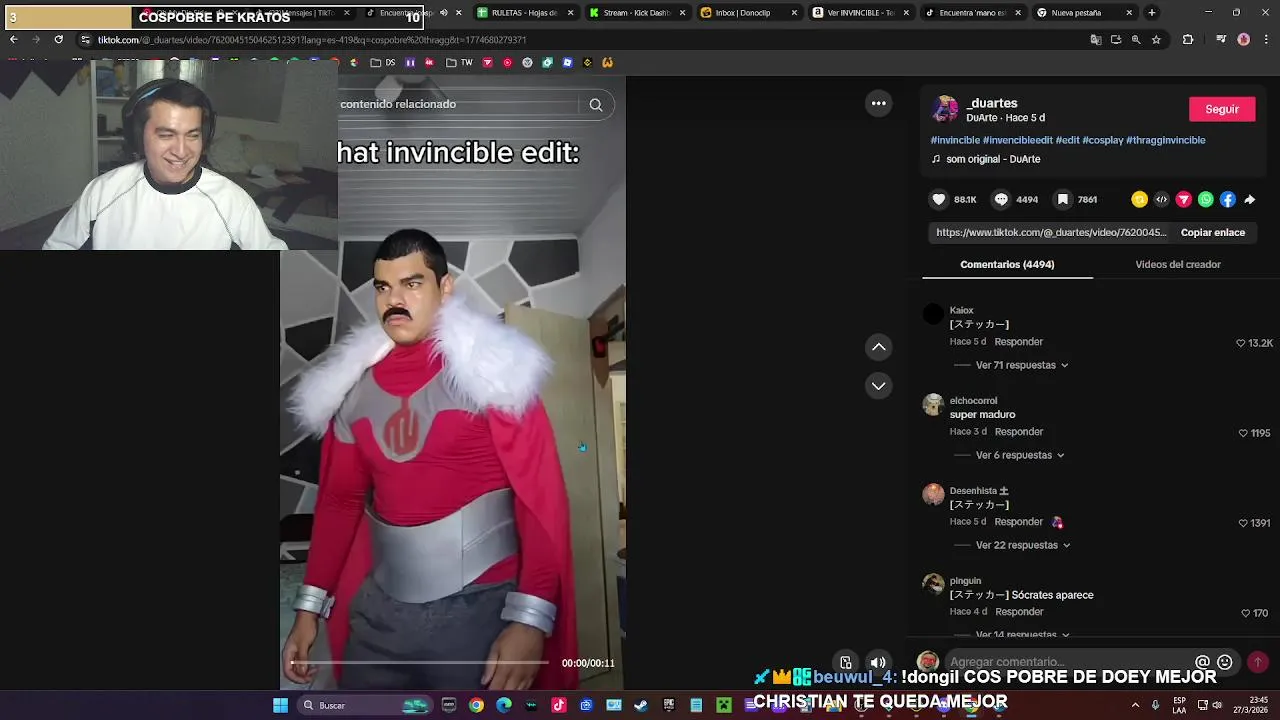Open Chrome extensions puzzle icon

(x=1188, y=39)
